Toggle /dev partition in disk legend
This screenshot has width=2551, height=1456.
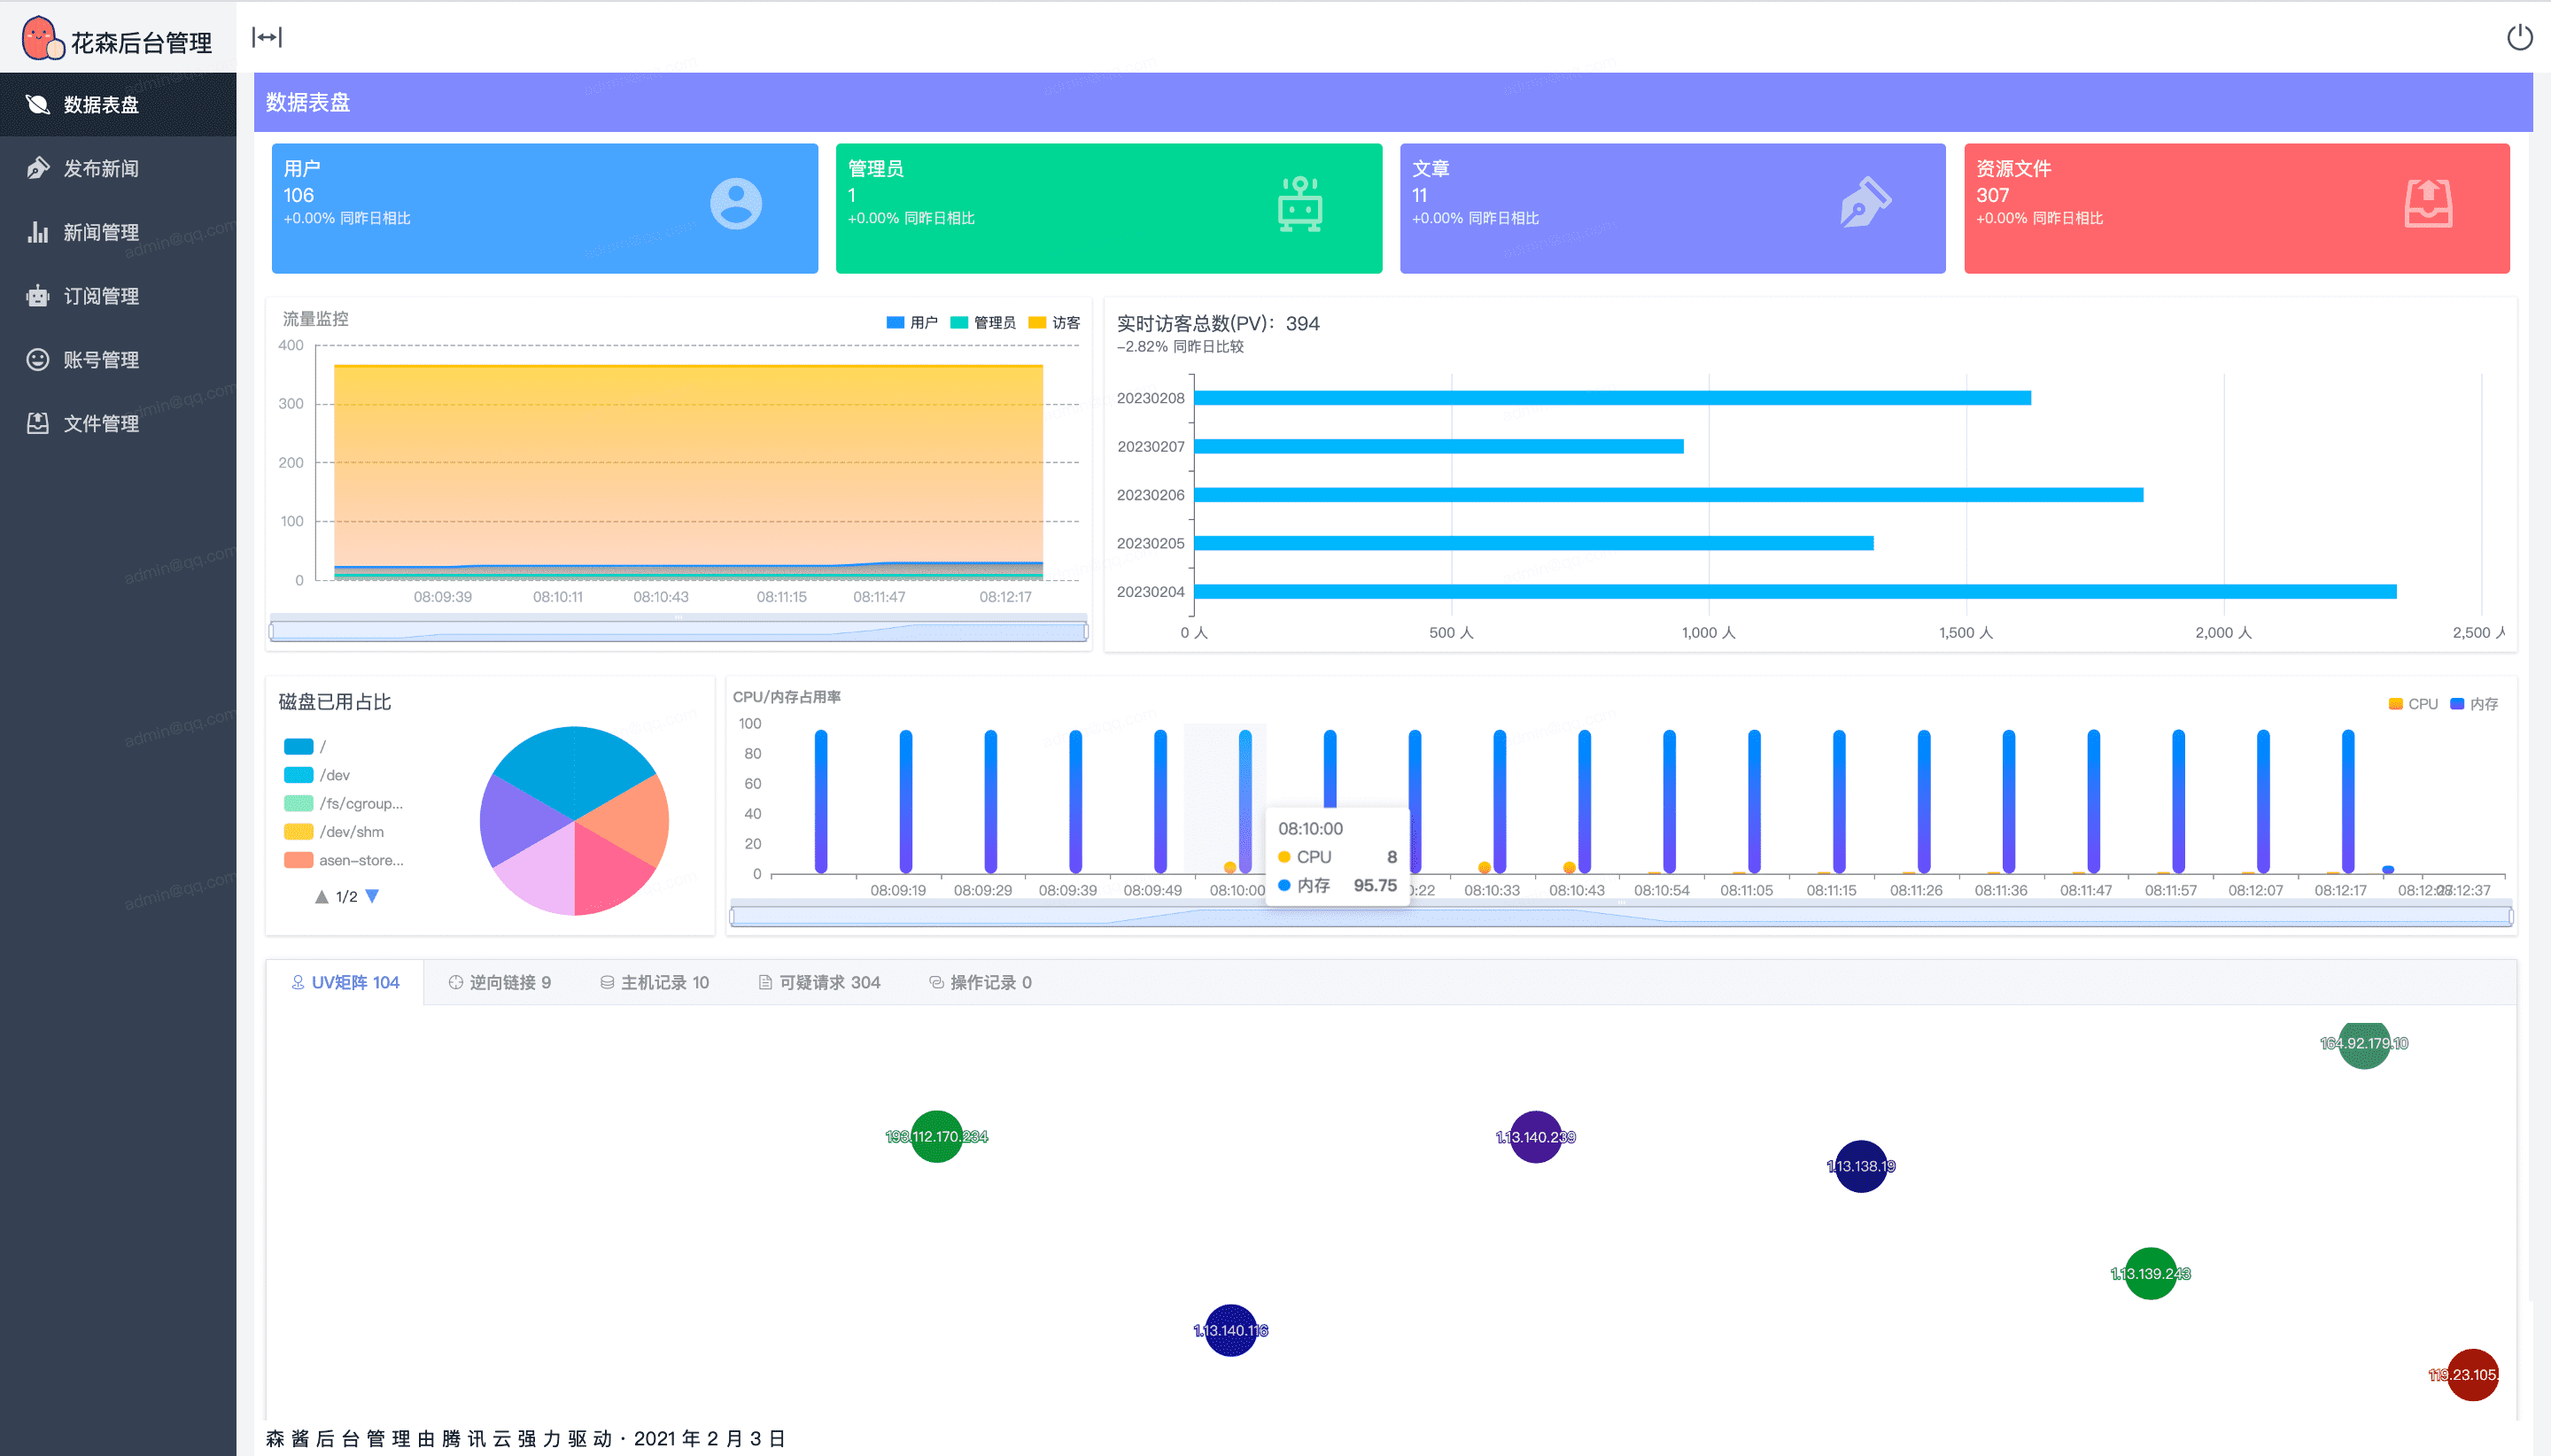(x=317, y=775)
